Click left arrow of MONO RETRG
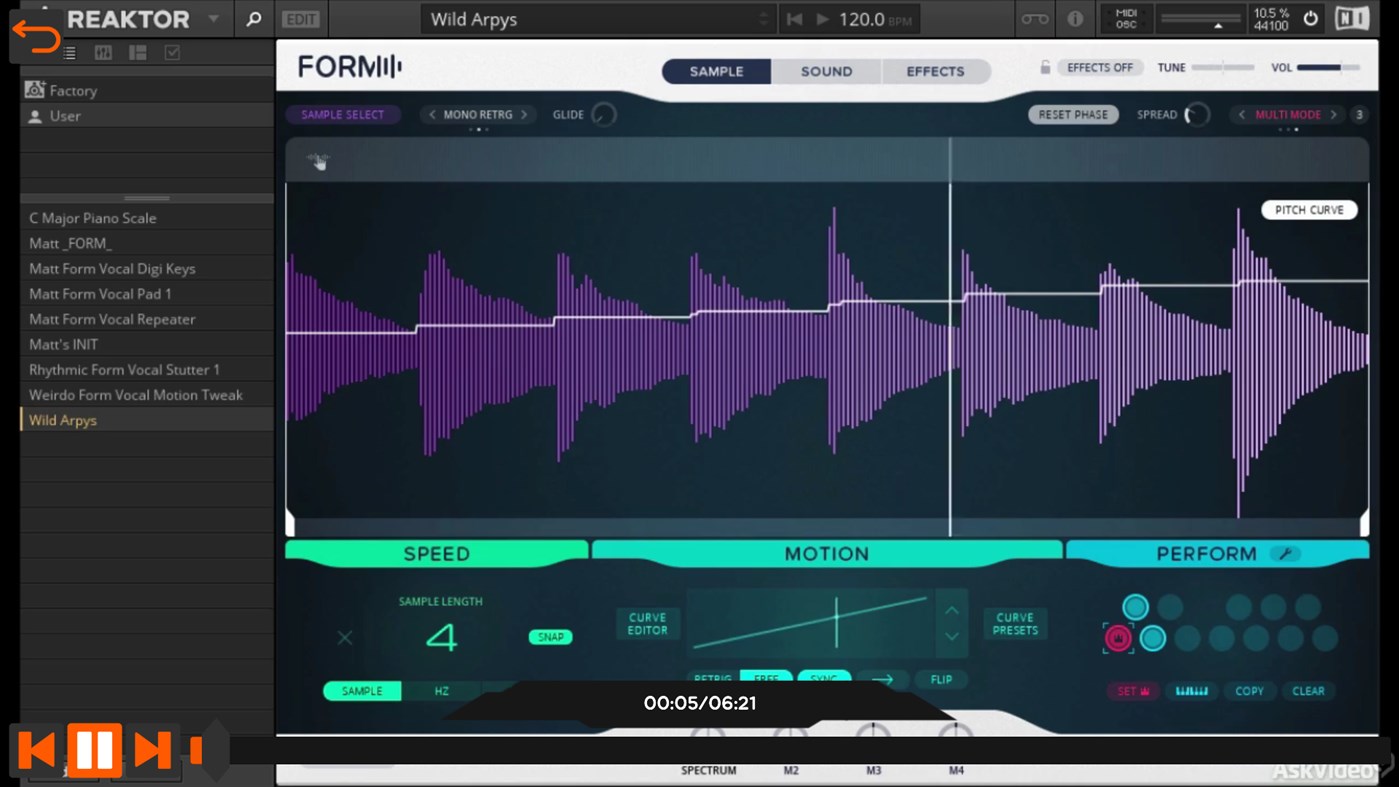The height and width of the screenshot is (787, 1399). click(432, 115)
